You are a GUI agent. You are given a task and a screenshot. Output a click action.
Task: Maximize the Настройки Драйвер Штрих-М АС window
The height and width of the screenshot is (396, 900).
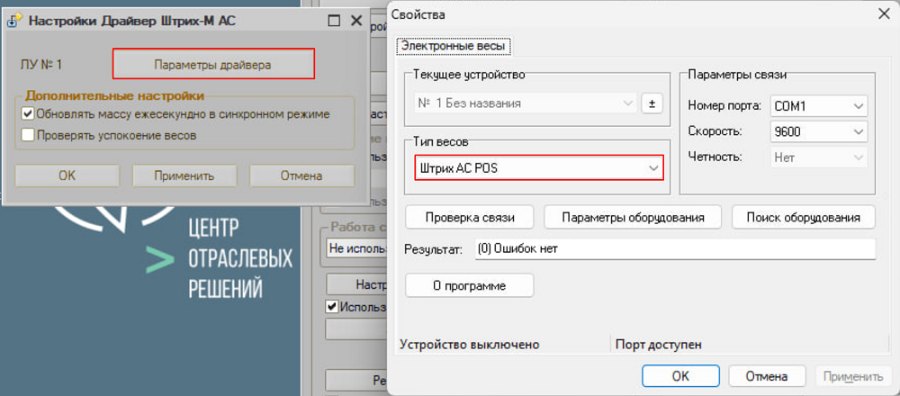(334, 21)
